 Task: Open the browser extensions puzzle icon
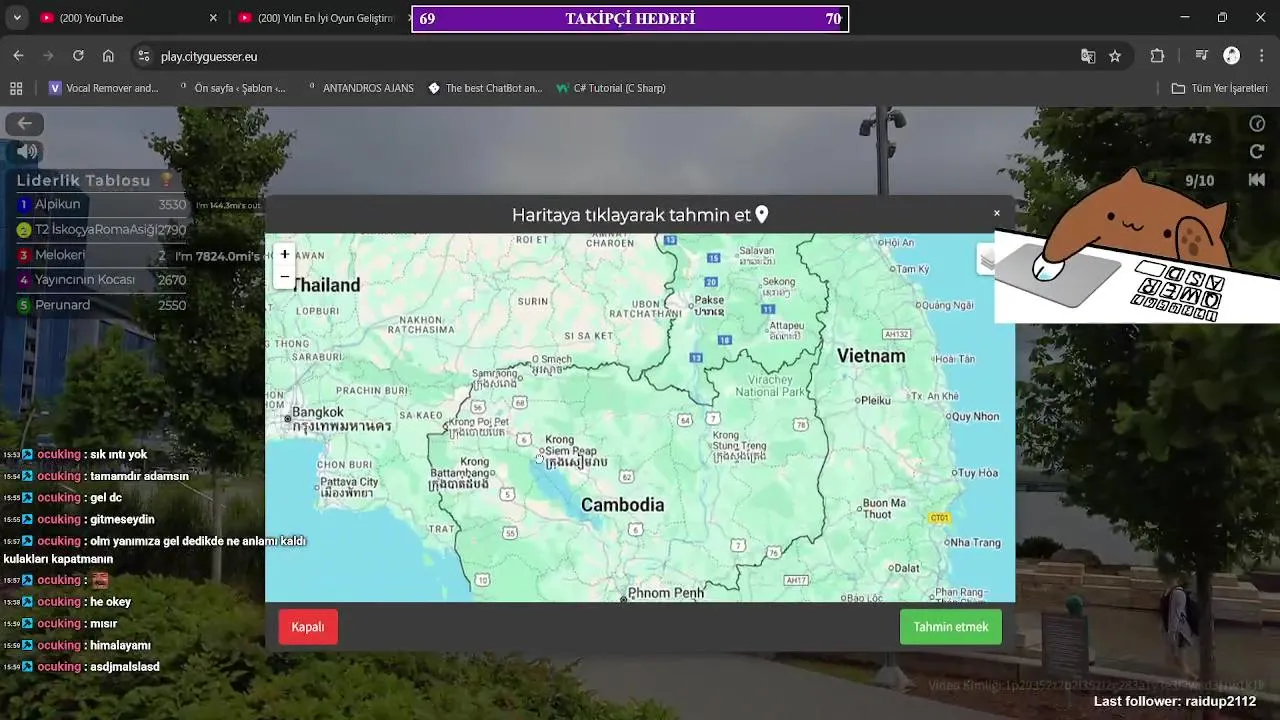[x=1158, y=56]
